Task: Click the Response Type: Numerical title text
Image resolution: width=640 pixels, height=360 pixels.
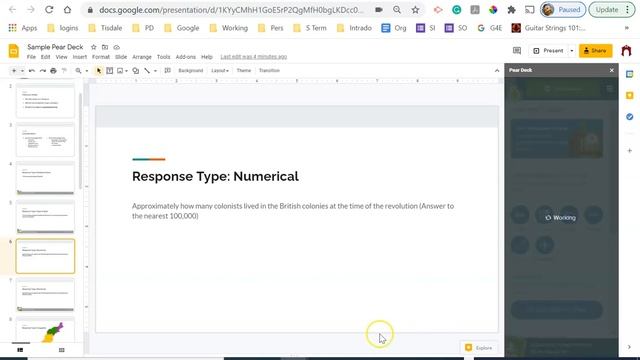Action: click(215, 176)
